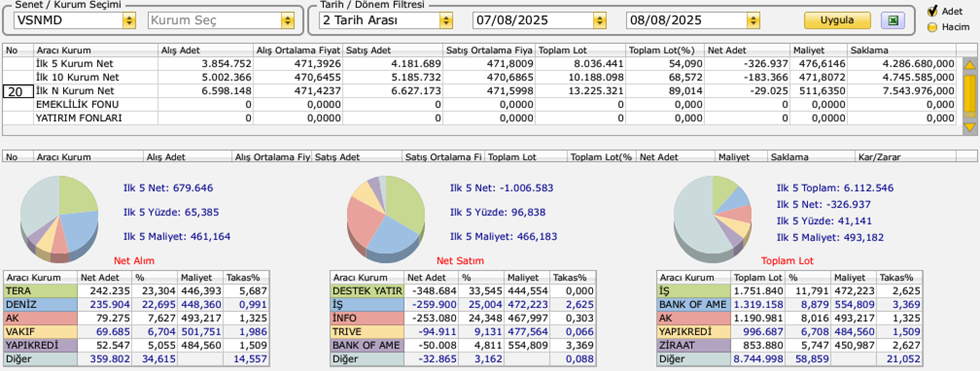The height and width of the screenshot is (371, 980).
Task: Open the 08/08/2025 end date picker
Action: tap(753, 21)
